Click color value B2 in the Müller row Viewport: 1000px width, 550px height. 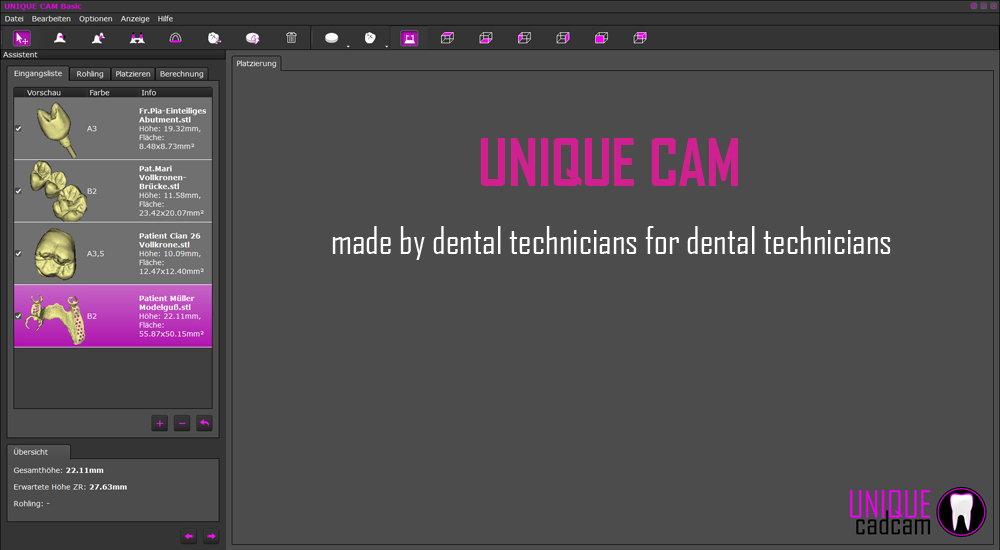click(92, 316)
